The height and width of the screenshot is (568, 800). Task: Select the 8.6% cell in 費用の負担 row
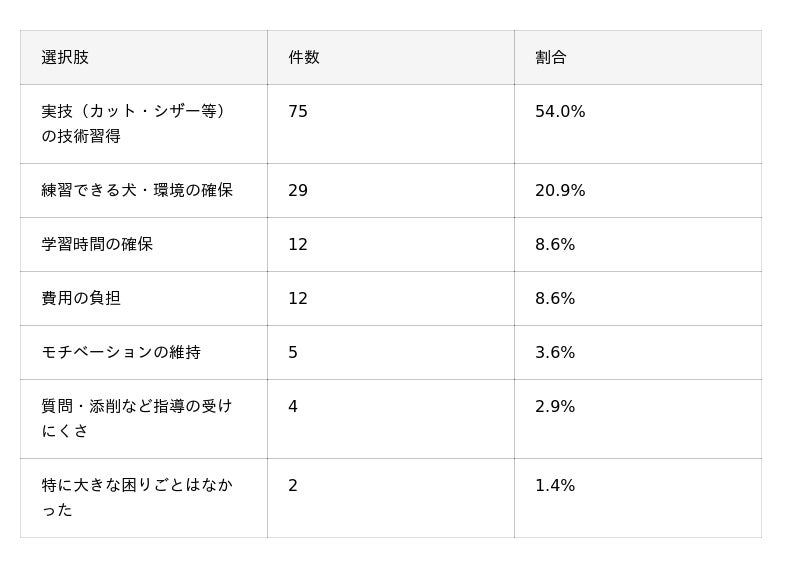[638, 299]
